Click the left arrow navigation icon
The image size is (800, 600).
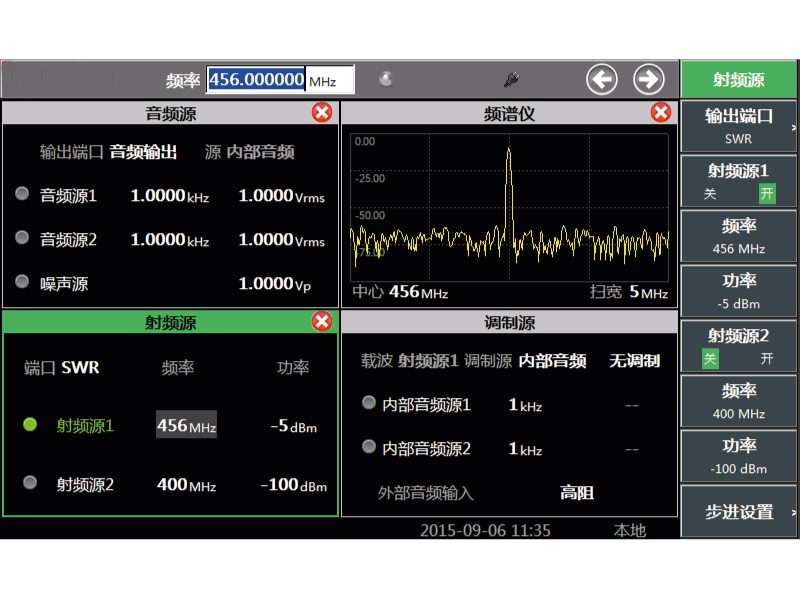(x=601, y=80)
